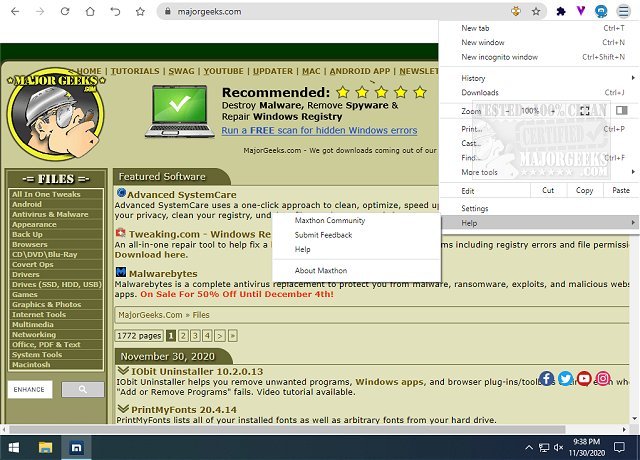Open About Maxthon
640x460 pixels.
pyautogui.click(x=356, y=270)
